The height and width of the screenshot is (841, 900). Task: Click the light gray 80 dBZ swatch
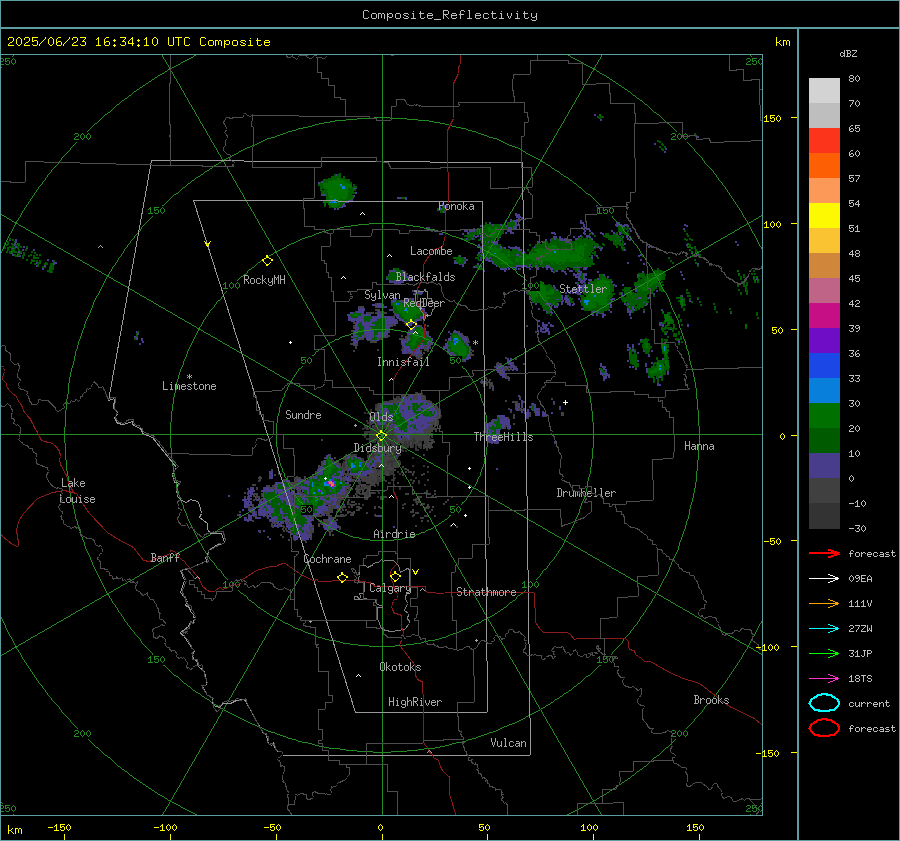[x=824, y=90]
